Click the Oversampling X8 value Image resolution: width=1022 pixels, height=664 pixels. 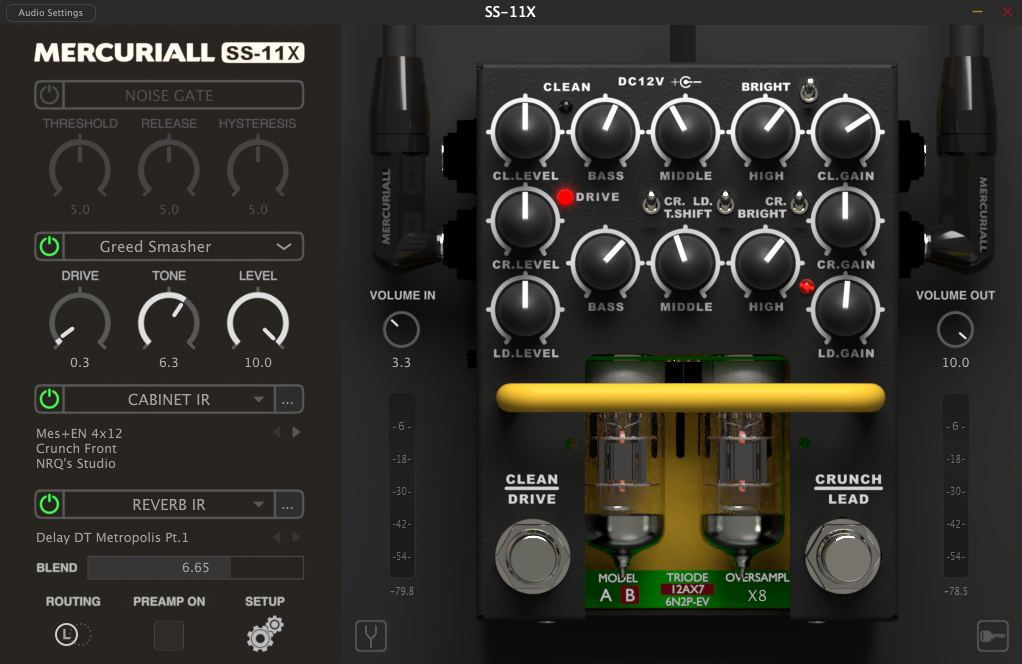coord(757,596)
